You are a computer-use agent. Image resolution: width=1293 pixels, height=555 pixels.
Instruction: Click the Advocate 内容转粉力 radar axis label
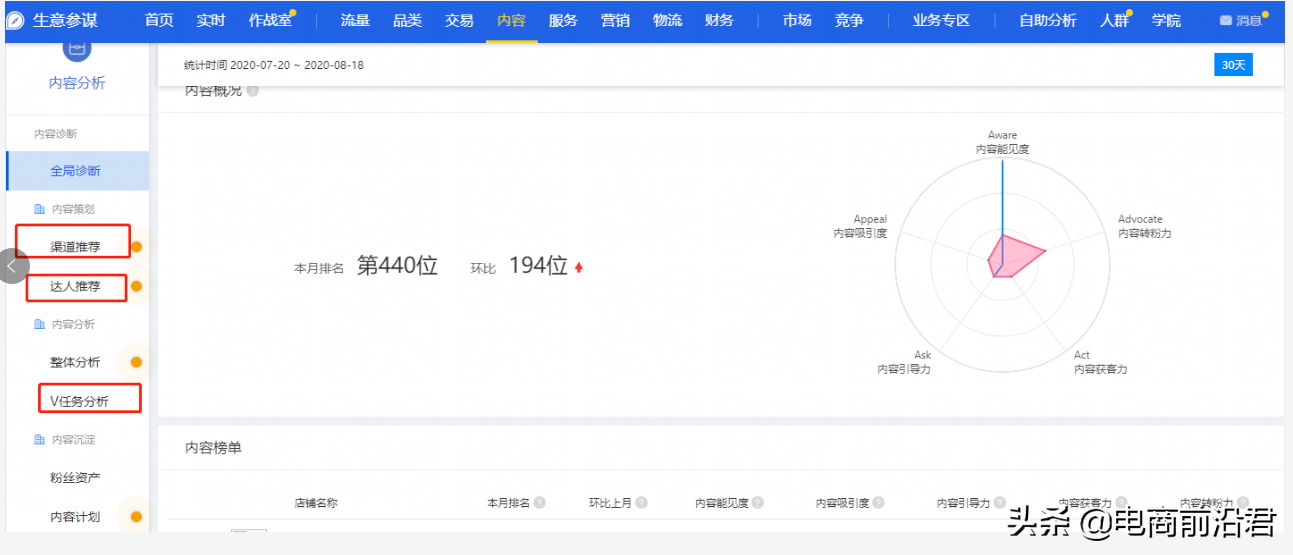1144,226
